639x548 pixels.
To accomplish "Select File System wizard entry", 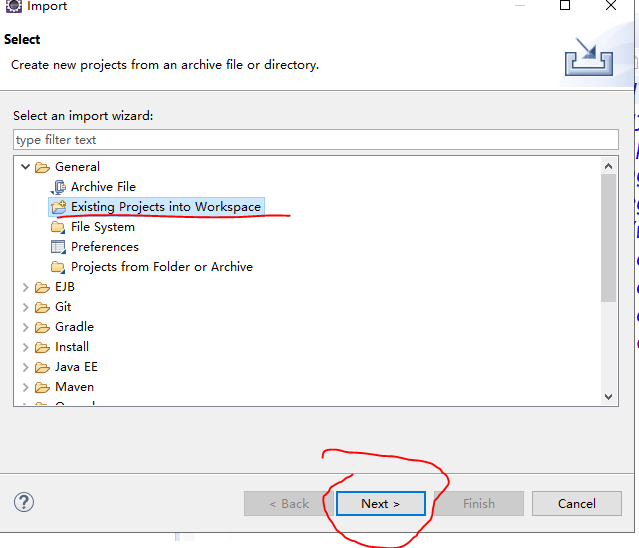I will [103, 227].
